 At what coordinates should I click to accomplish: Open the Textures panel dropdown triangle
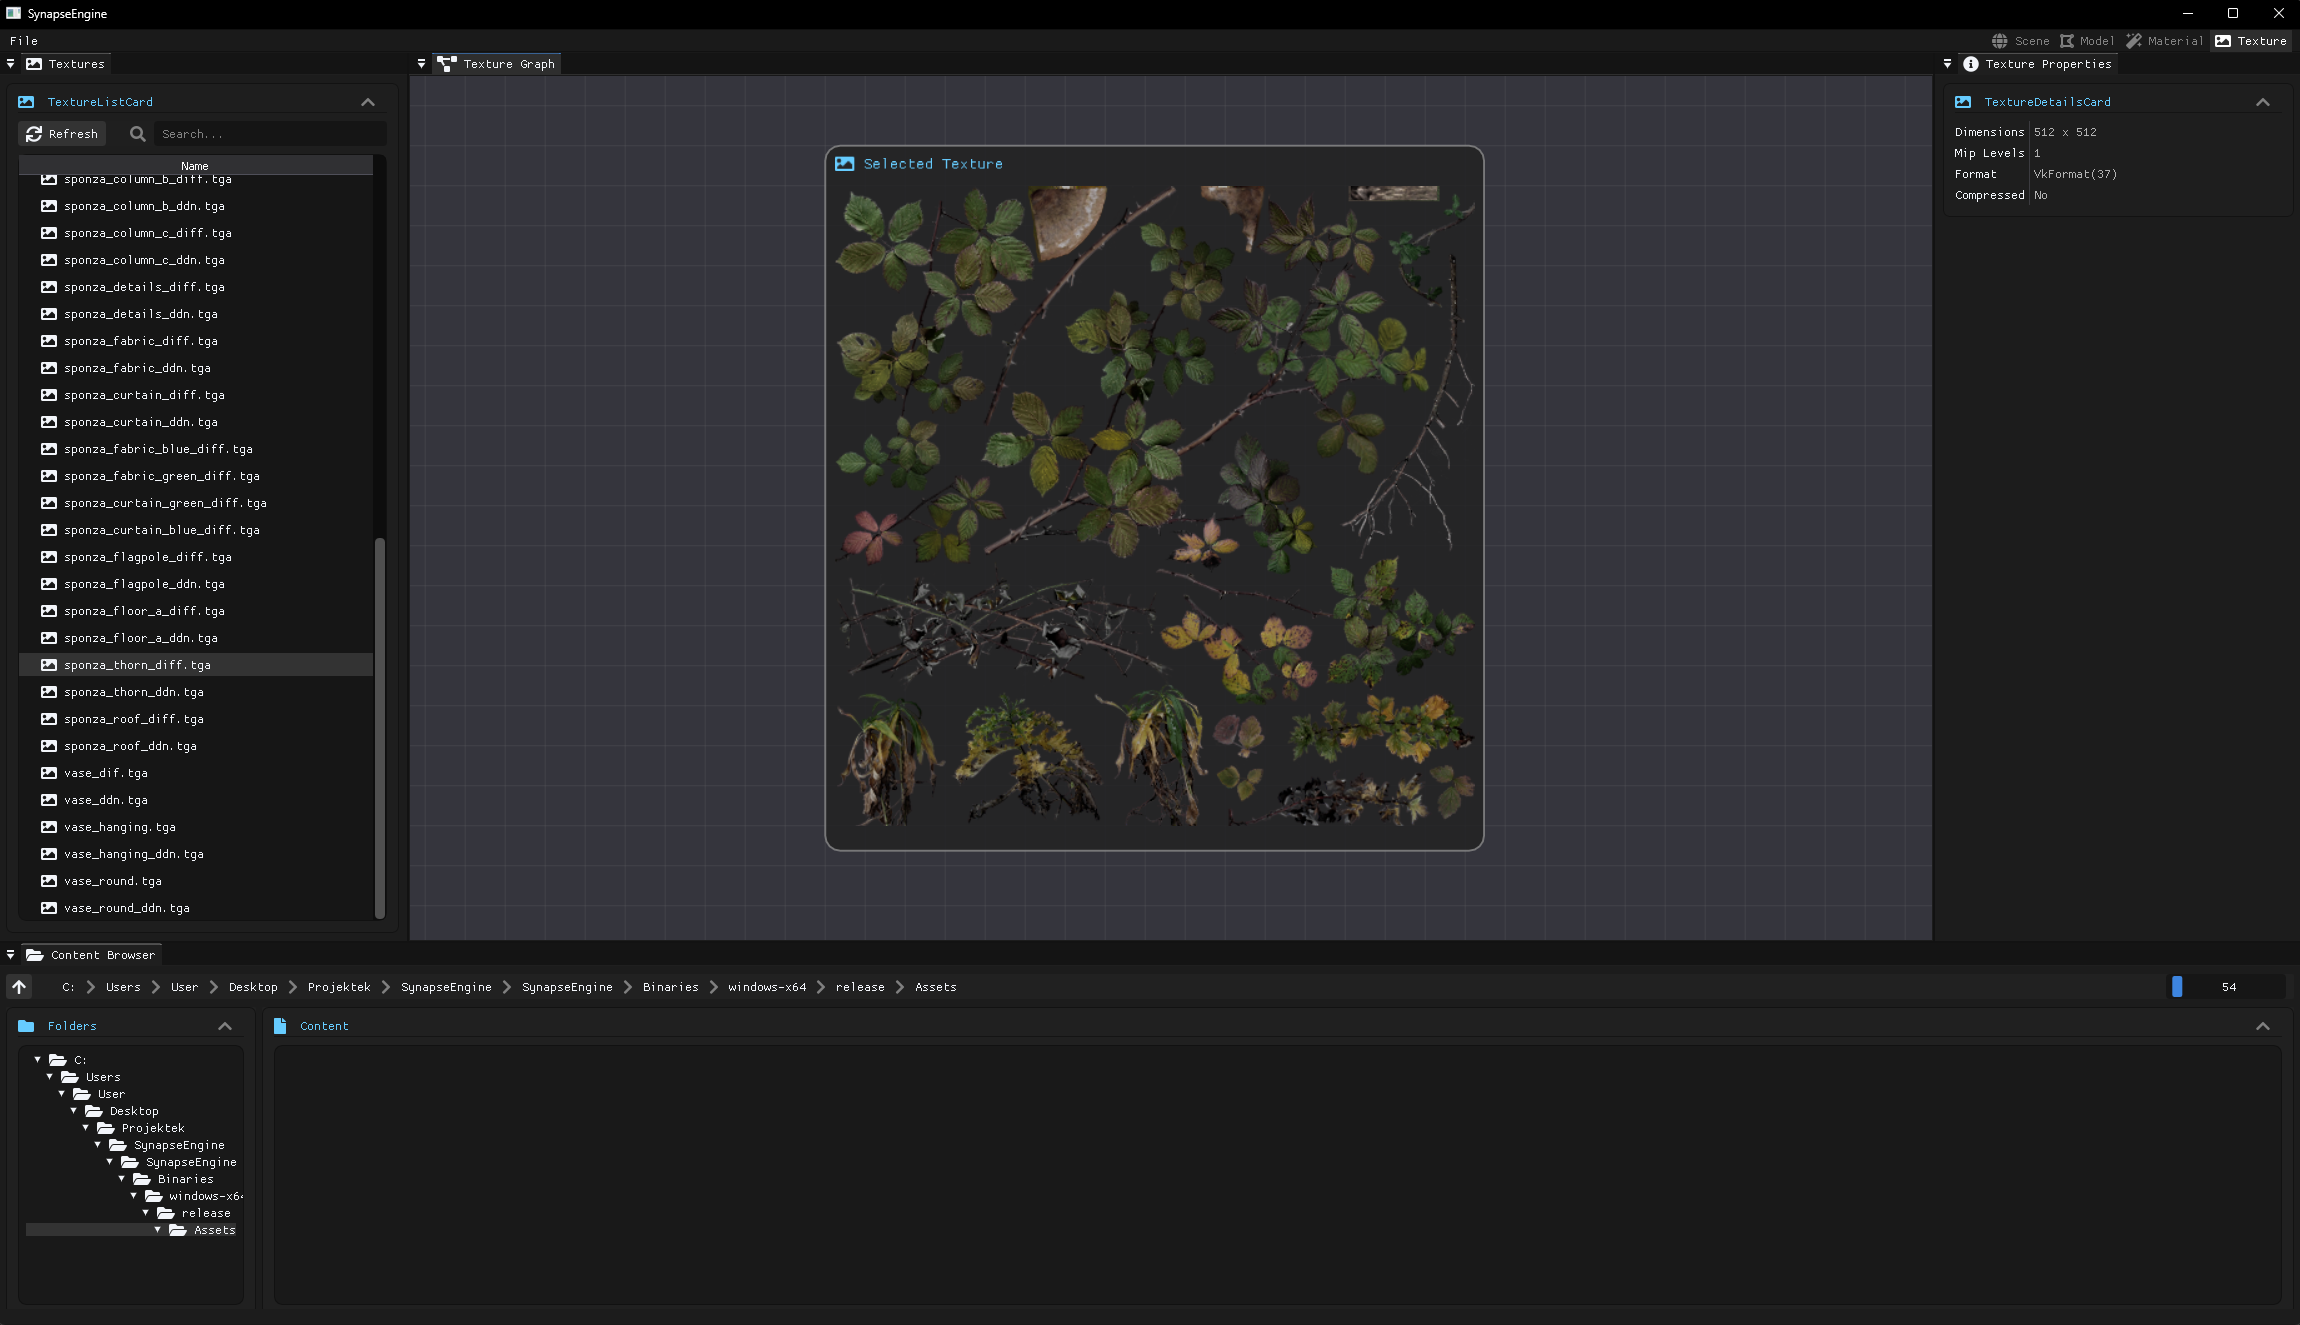pos(10,64)
